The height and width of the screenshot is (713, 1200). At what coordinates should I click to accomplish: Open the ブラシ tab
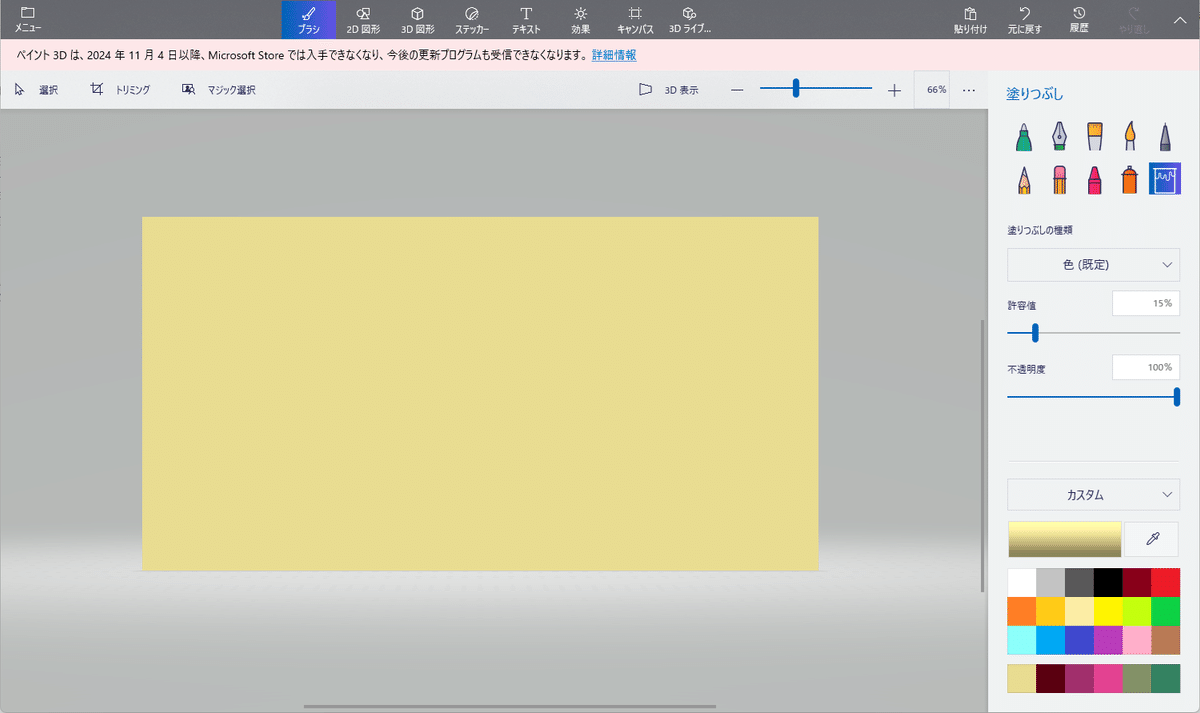[309, 19]
